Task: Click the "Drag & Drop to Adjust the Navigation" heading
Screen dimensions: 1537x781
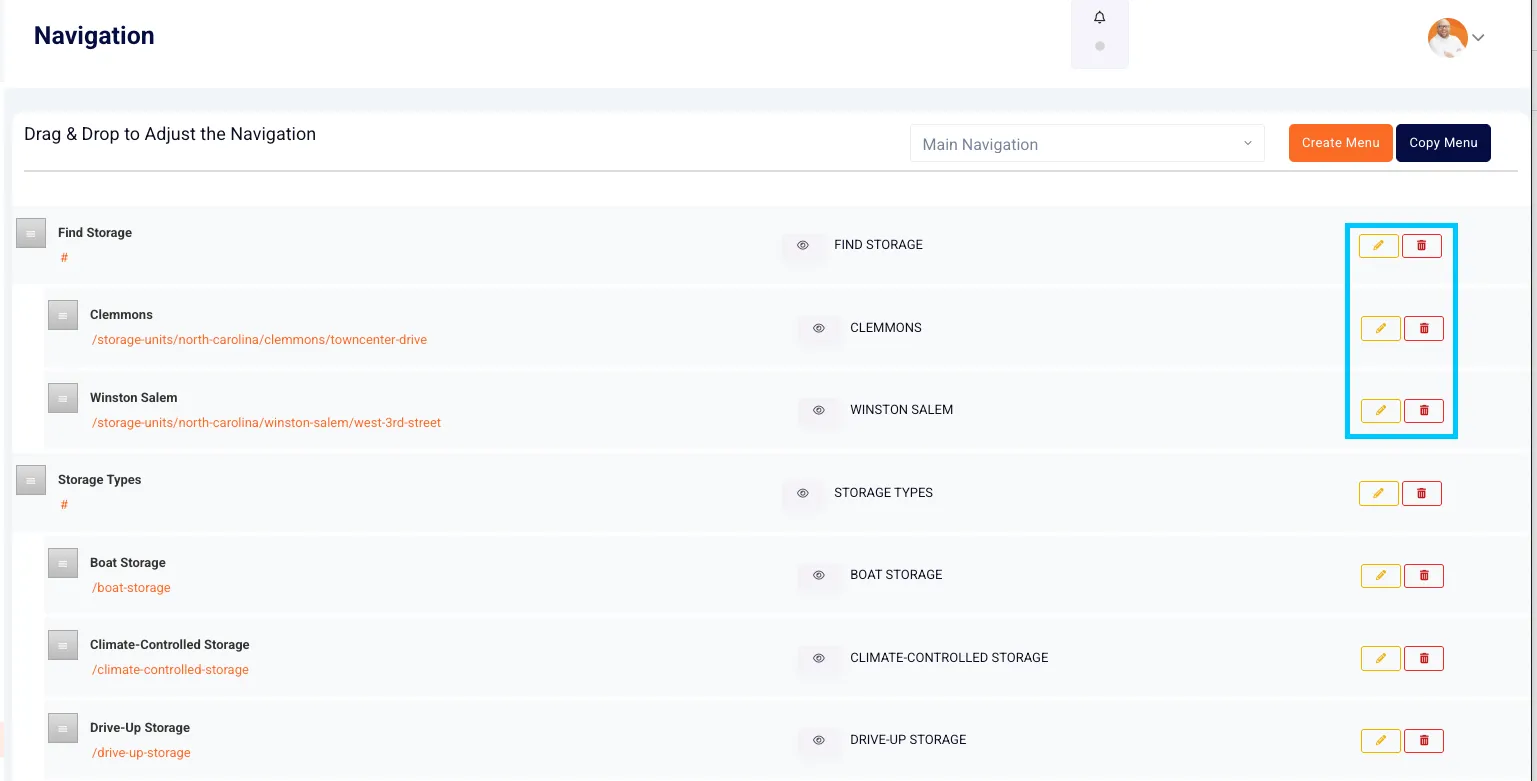Action: (x=170, y=134)
